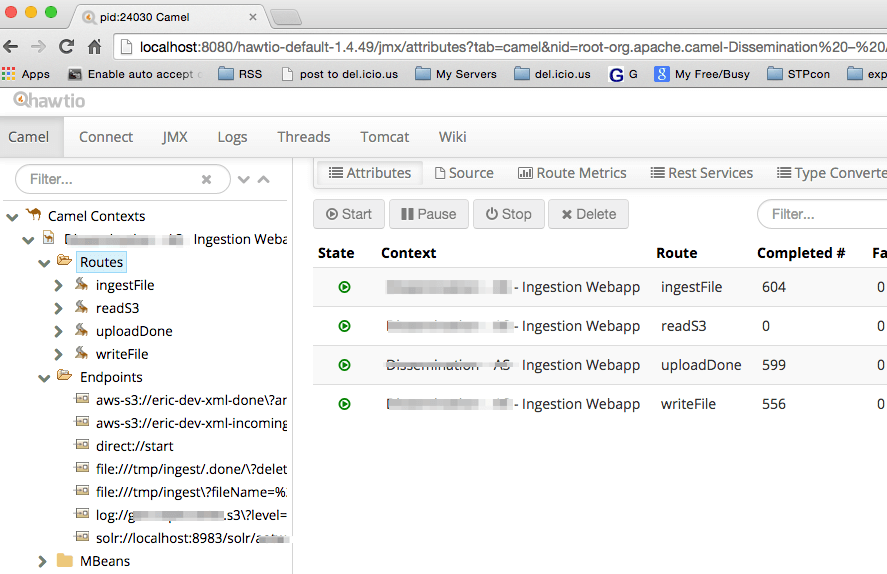Click the Delete button
Image resolution: width=887 pixels, height=574 pixels.
click(x=588, y=214)
